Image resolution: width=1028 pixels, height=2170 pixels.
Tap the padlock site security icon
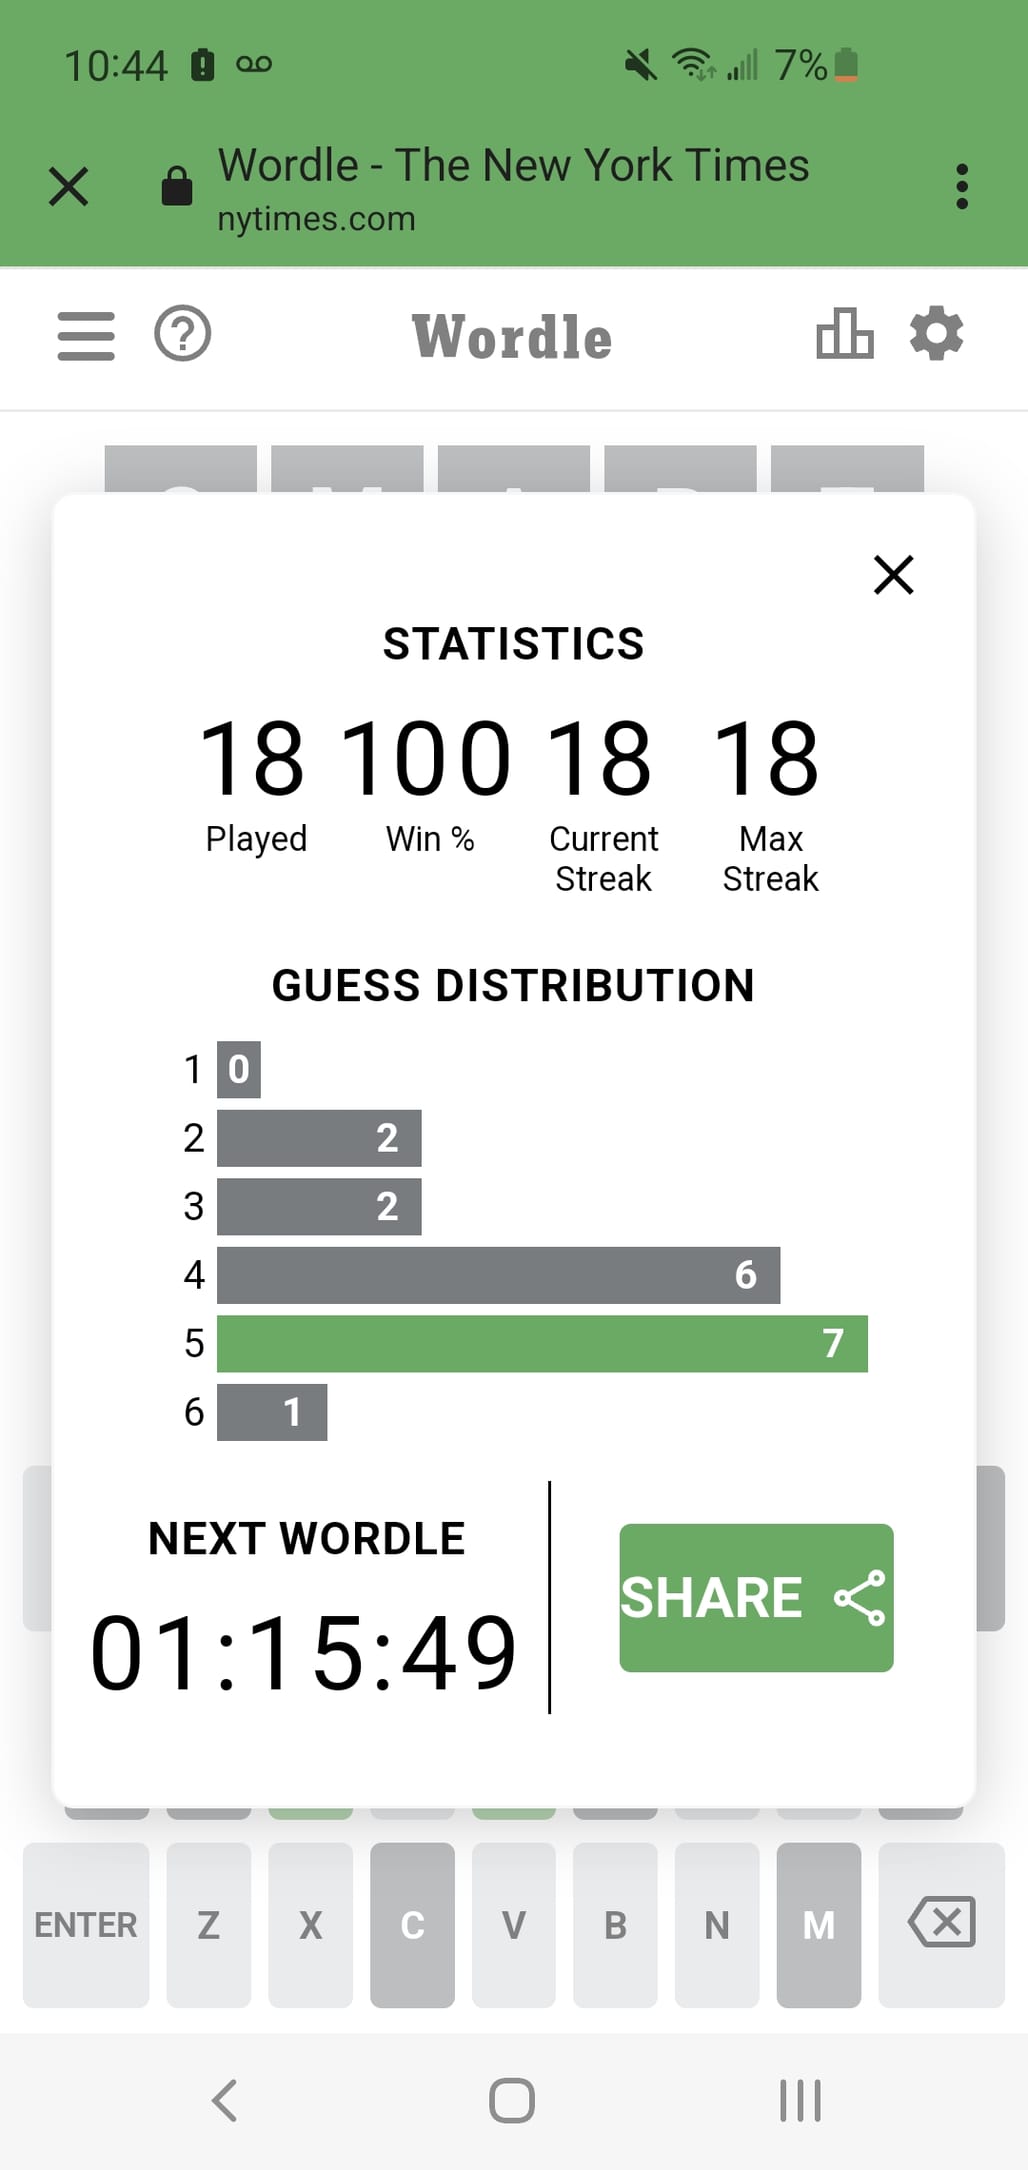pos(177,186)
